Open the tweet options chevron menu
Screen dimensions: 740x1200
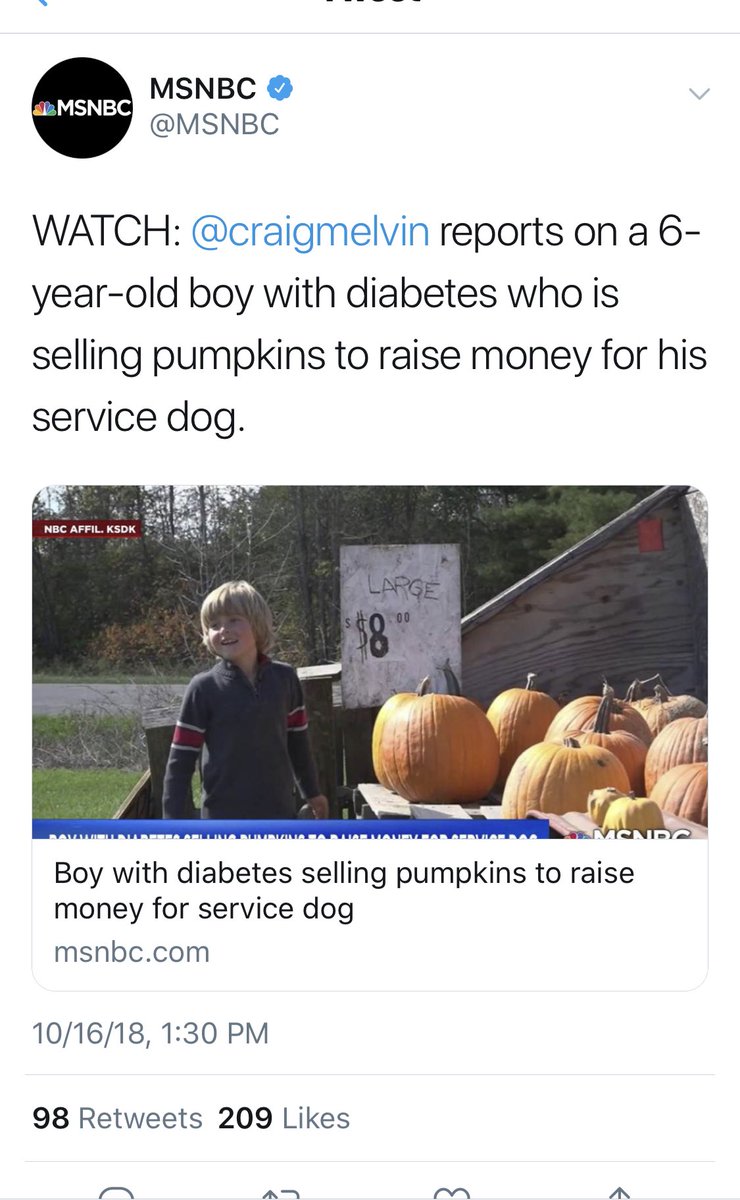(699, 94)
